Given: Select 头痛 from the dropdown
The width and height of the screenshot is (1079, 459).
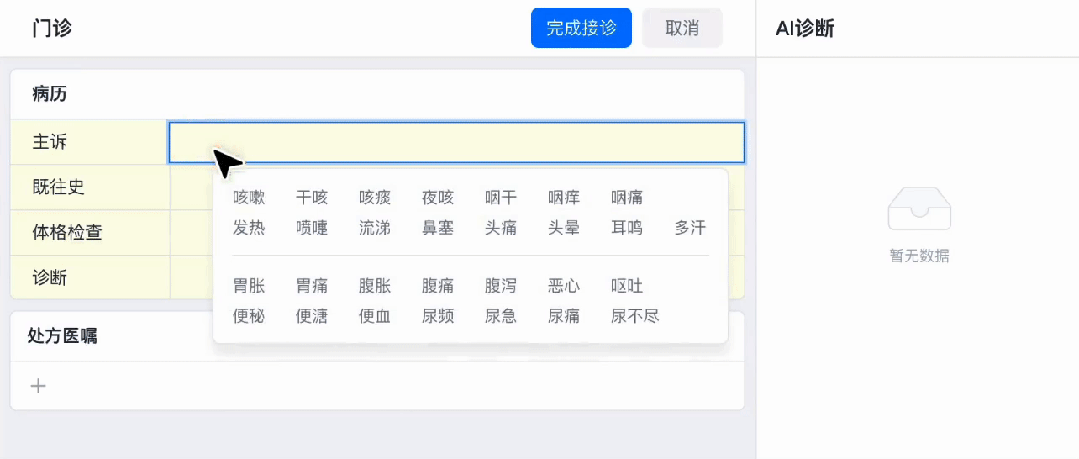Looking at the screenshot, I should pos(501,228).
